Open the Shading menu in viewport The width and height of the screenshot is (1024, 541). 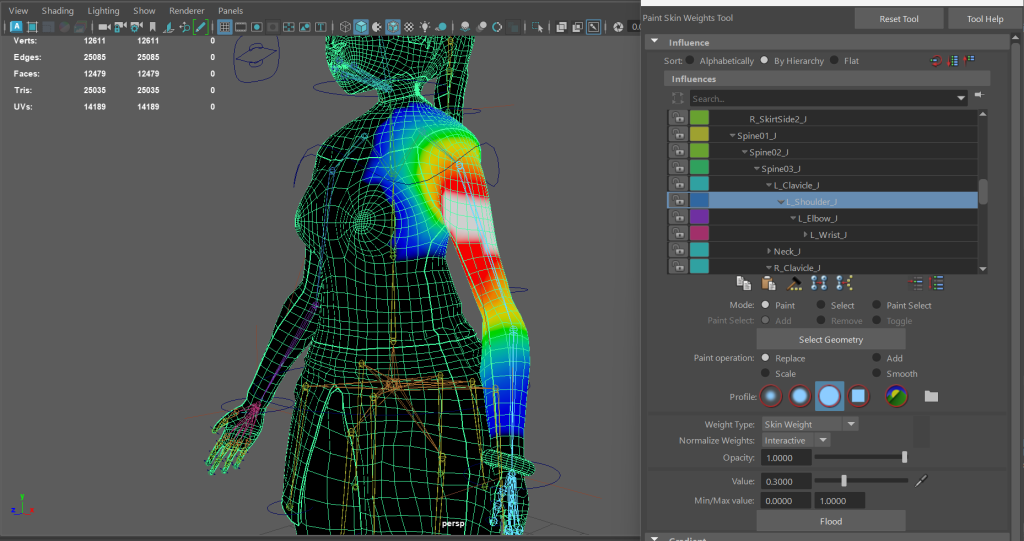pyautogui.click(x=57, y=11)
